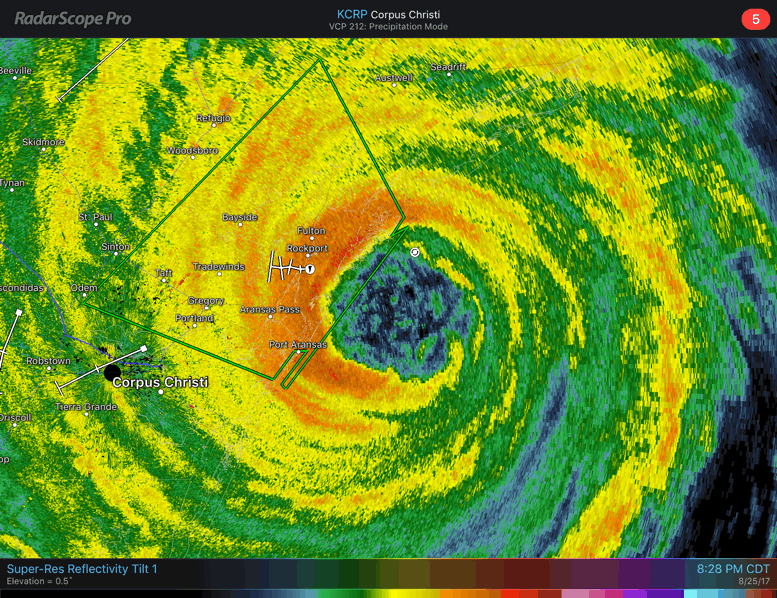Tap the VCP 212 Precipitation Mode text
Image resolution: width=777 pixels, height=598 pixels.
pos(388,27)
